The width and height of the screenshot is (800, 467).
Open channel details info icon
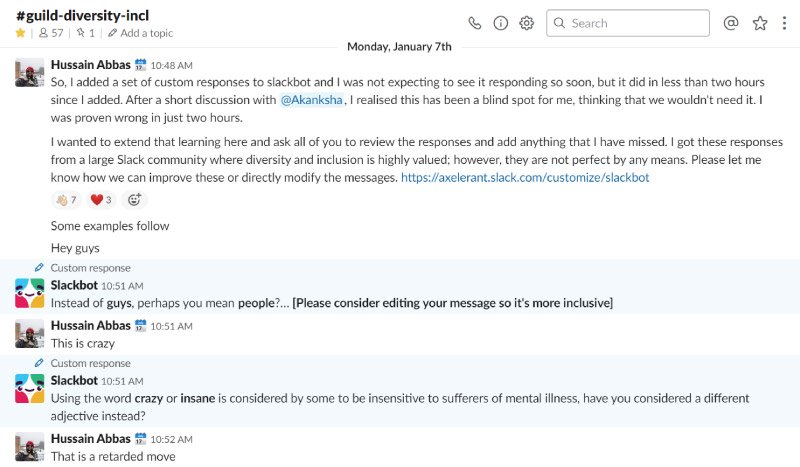(501, 23)
